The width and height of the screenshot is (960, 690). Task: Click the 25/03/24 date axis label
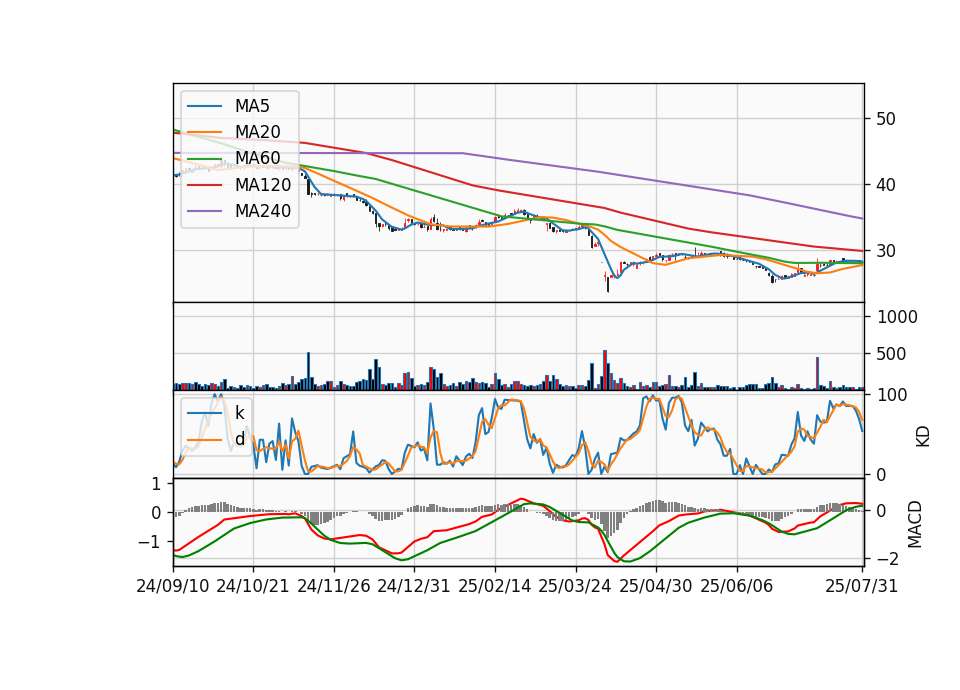click(x=575, y=586)
